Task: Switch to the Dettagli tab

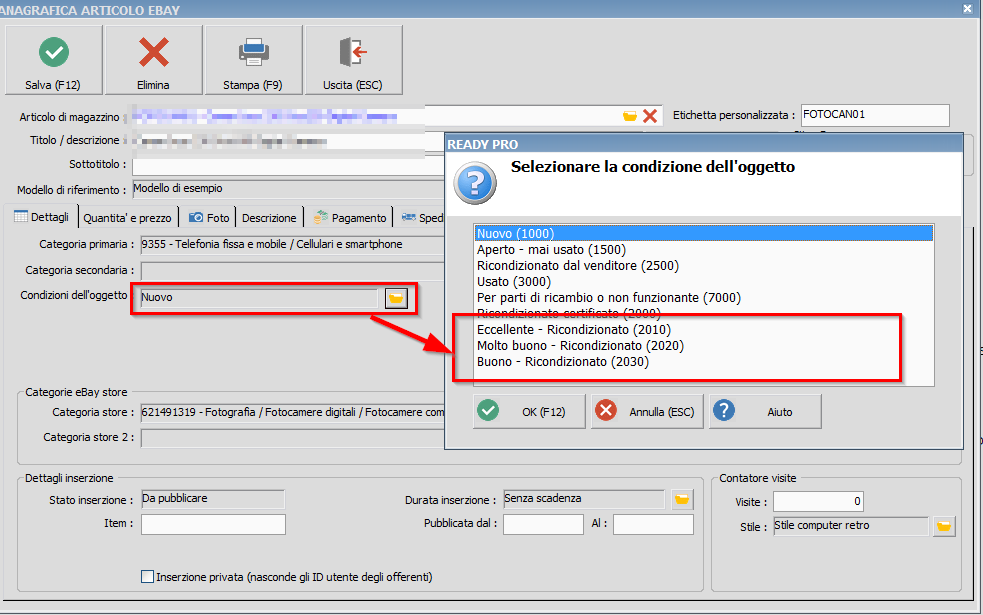Action: coord(41,217)
